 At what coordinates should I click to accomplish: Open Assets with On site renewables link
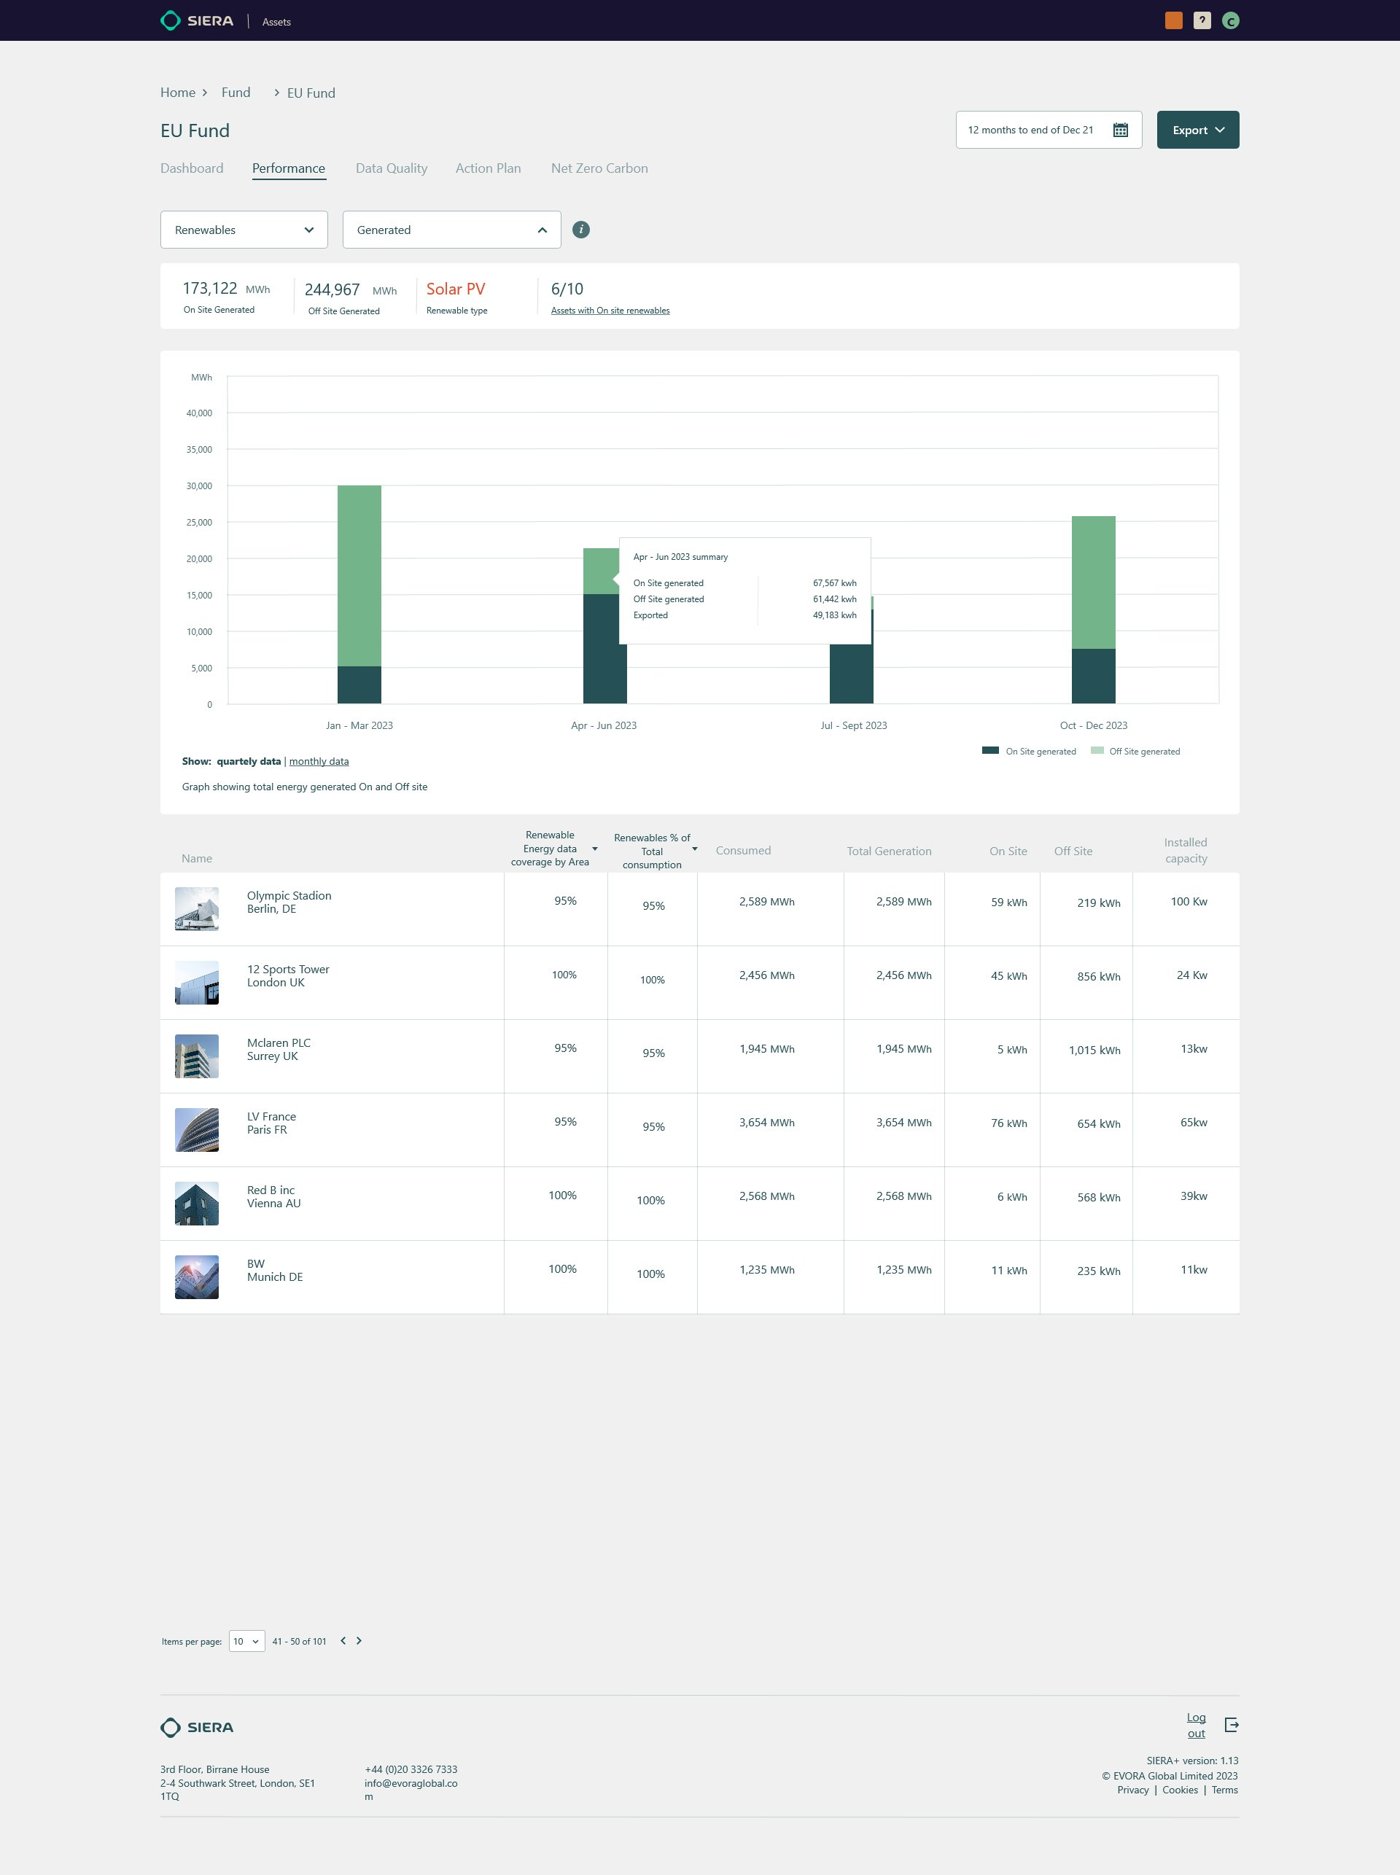click(610, 310)
